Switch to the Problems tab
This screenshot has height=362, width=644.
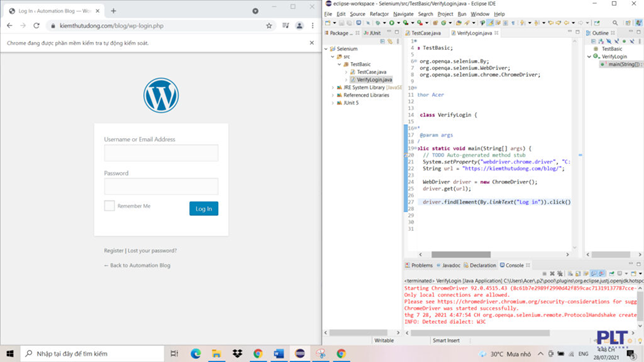(419, 265)
